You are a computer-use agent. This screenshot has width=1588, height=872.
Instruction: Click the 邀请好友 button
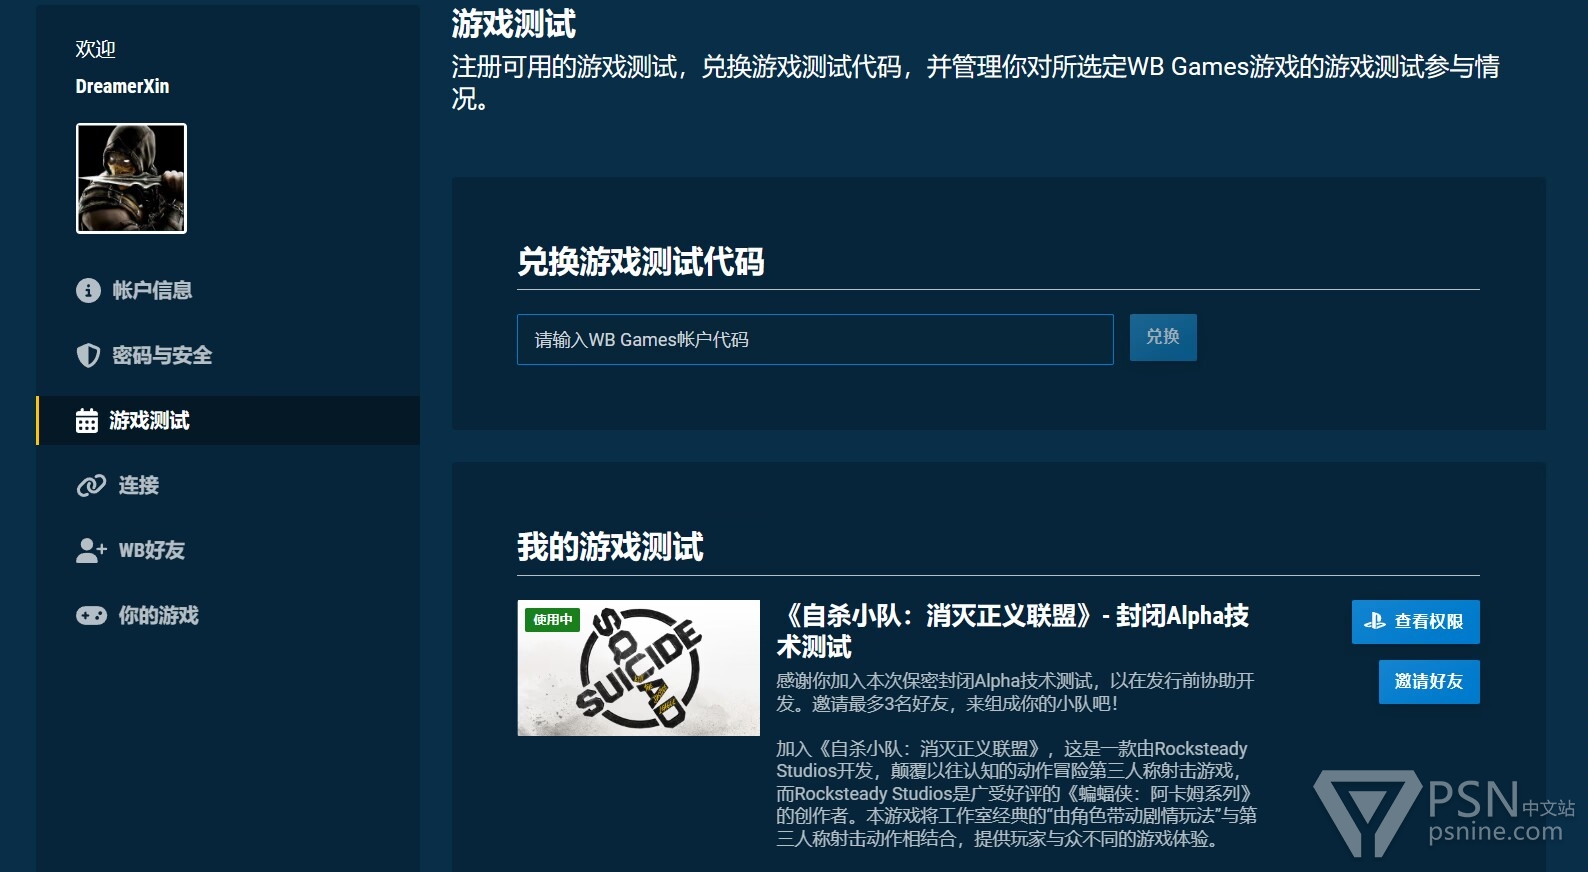(1429, 682)
